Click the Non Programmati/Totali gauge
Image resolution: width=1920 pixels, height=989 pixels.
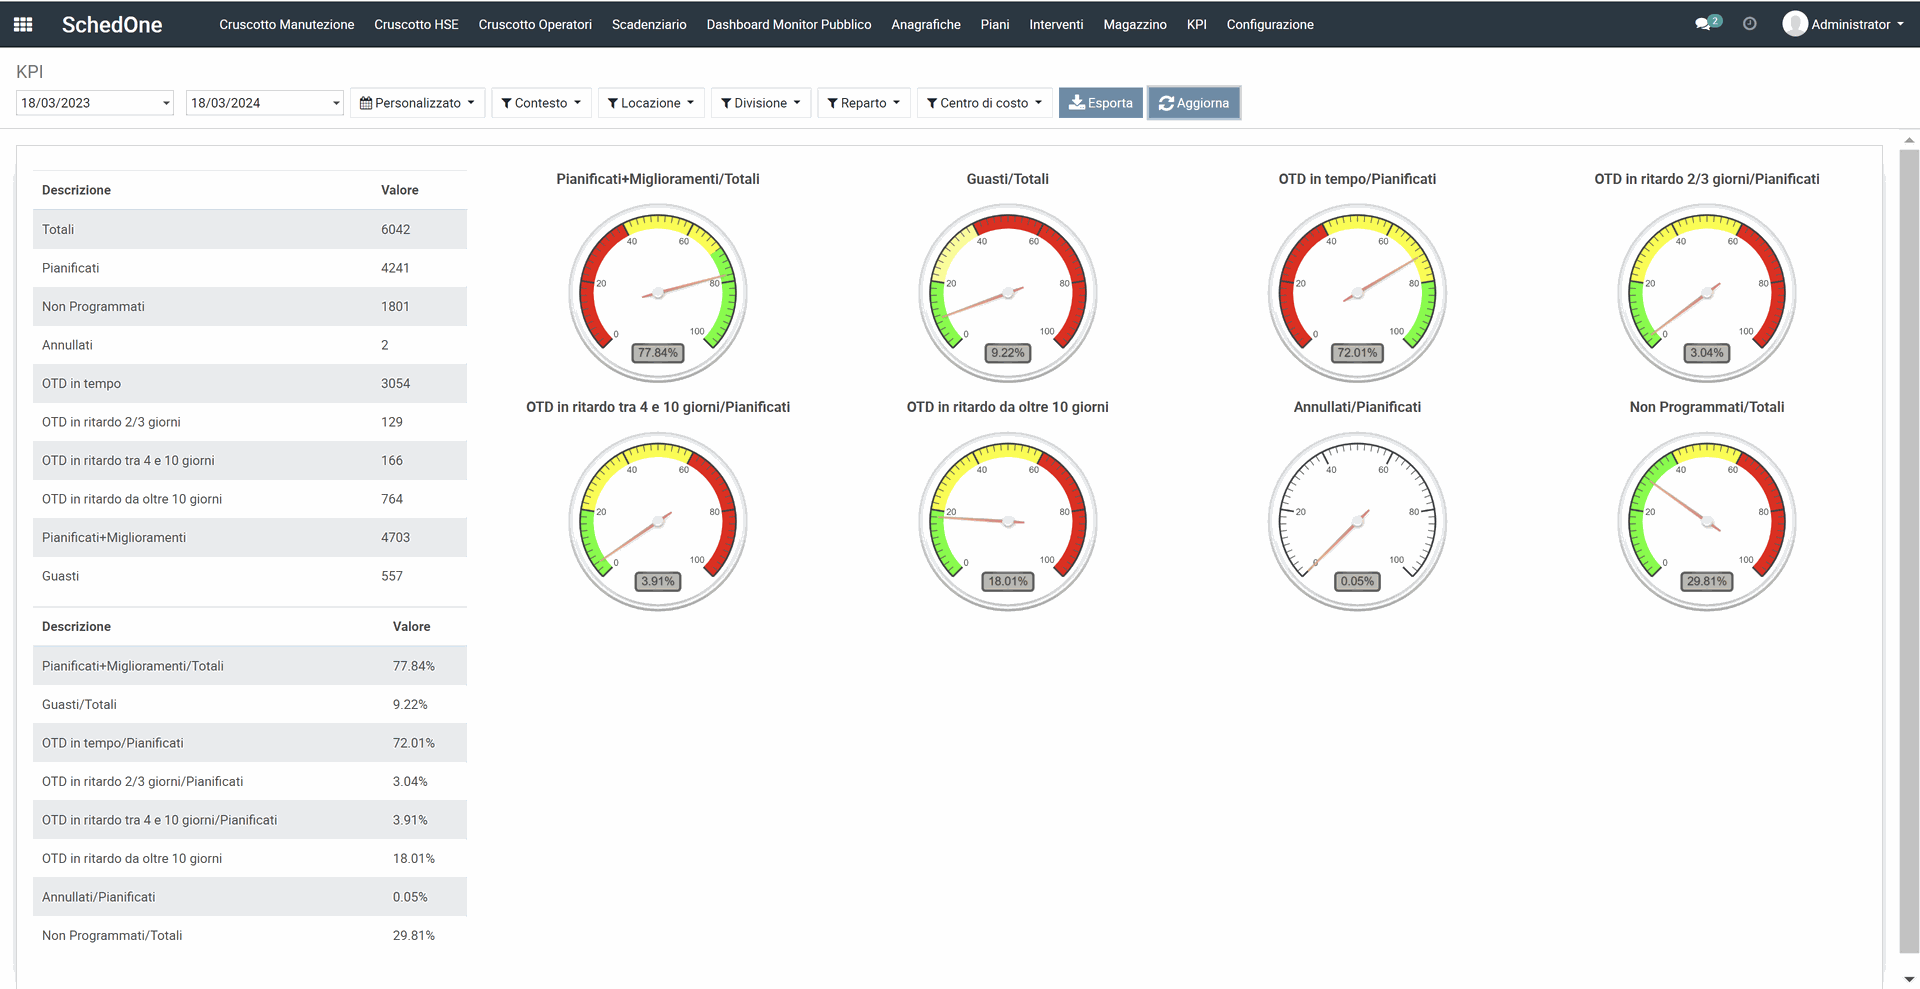point(1706,521)
